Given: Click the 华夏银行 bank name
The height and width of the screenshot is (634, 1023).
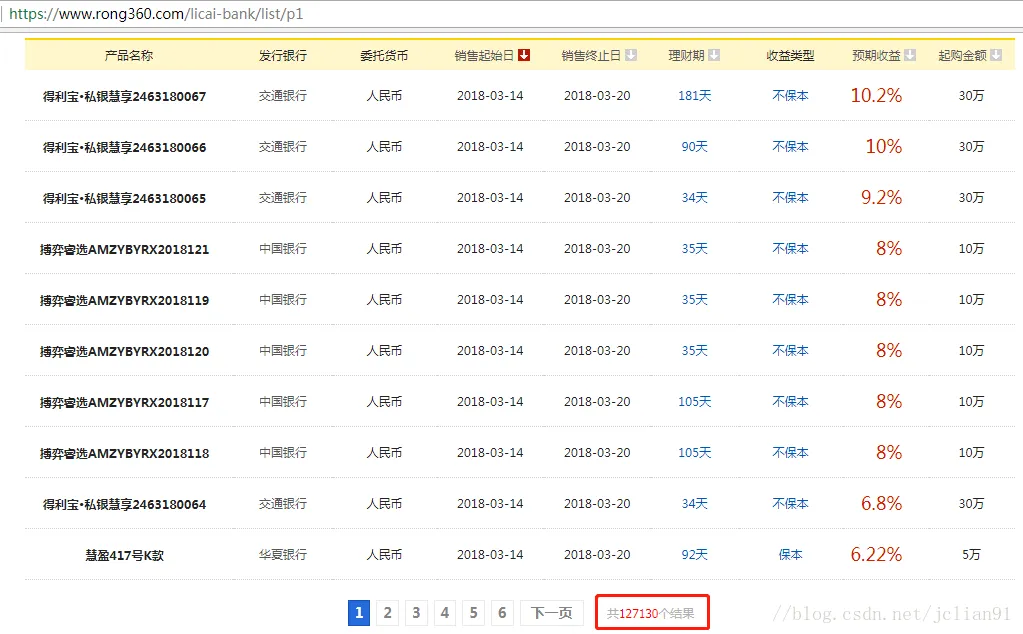Looking at the screenshot, I should 284,554.
